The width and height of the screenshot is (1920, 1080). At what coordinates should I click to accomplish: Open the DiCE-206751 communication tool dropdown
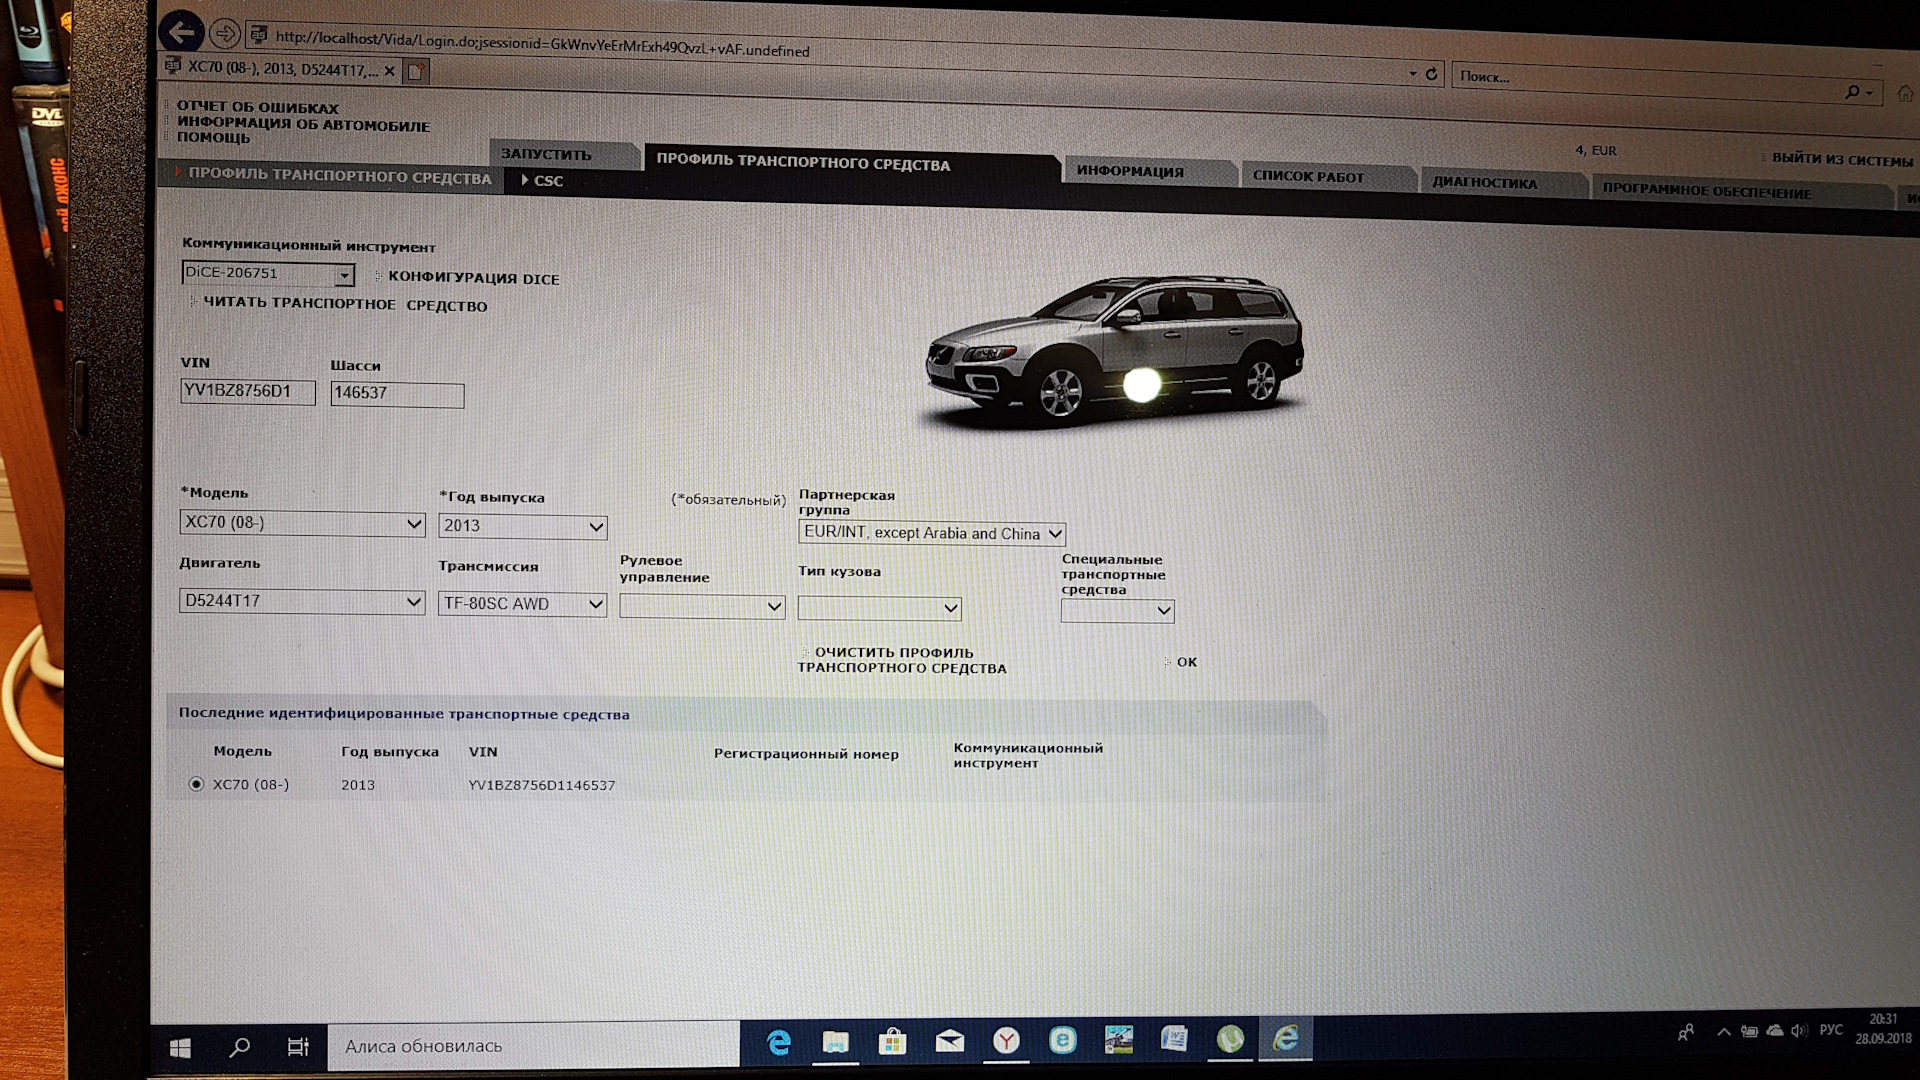268,273
